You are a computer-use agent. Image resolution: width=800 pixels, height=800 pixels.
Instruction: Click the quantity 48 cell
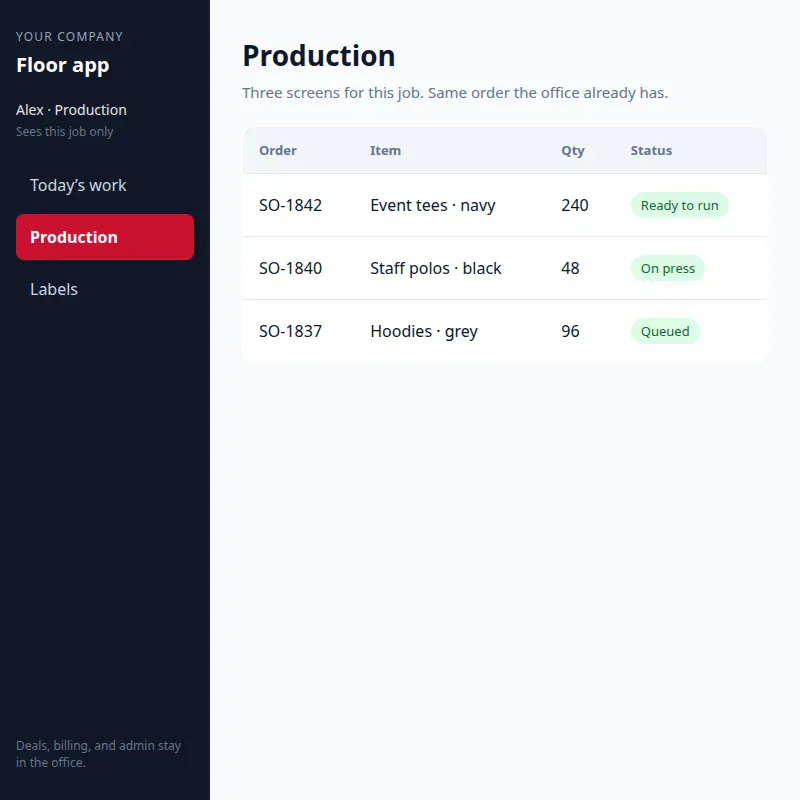click(x=570, y=268)
